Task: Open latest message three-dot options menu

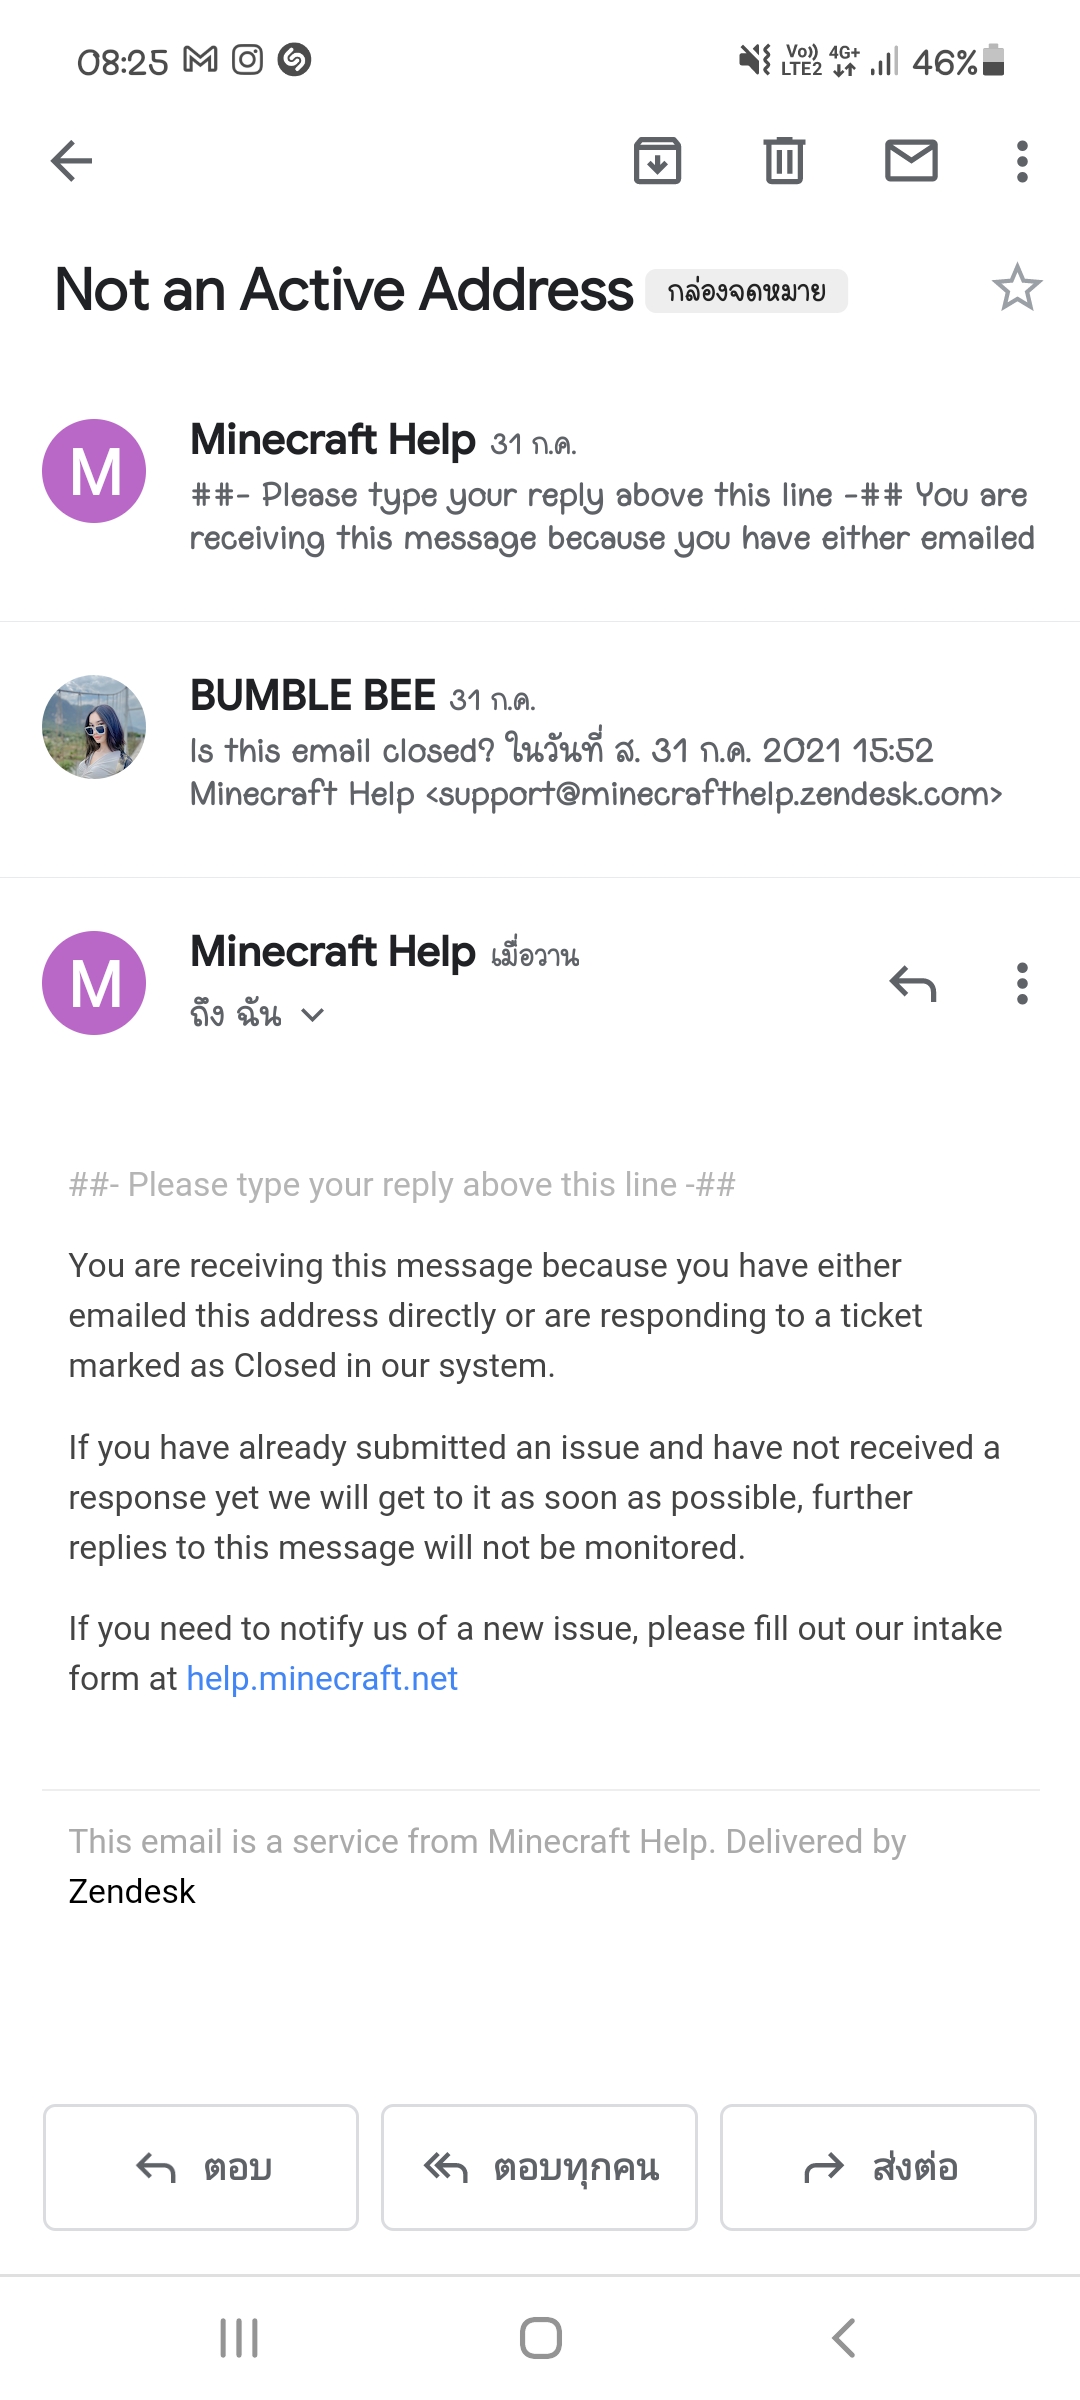Action: pos(1021,984)
